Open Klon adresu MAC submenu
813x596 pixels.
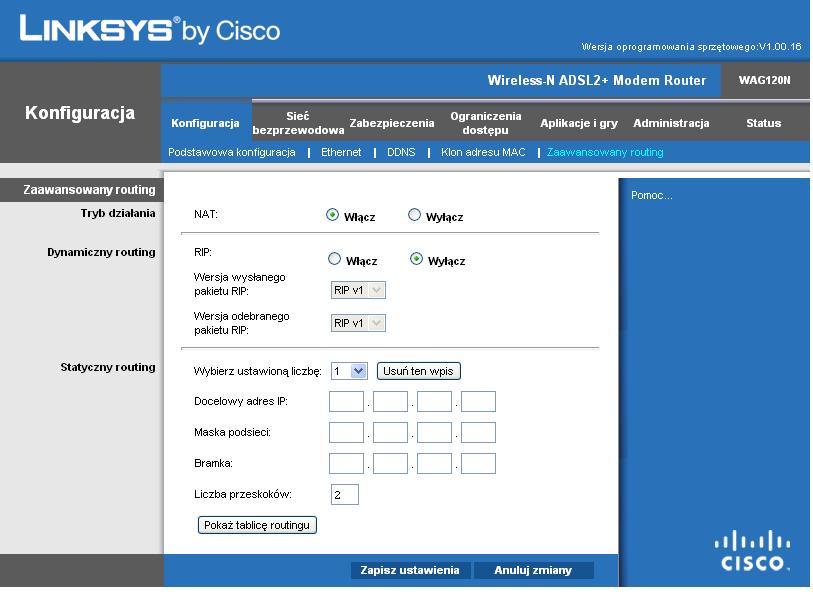click(x=483, y=152)
